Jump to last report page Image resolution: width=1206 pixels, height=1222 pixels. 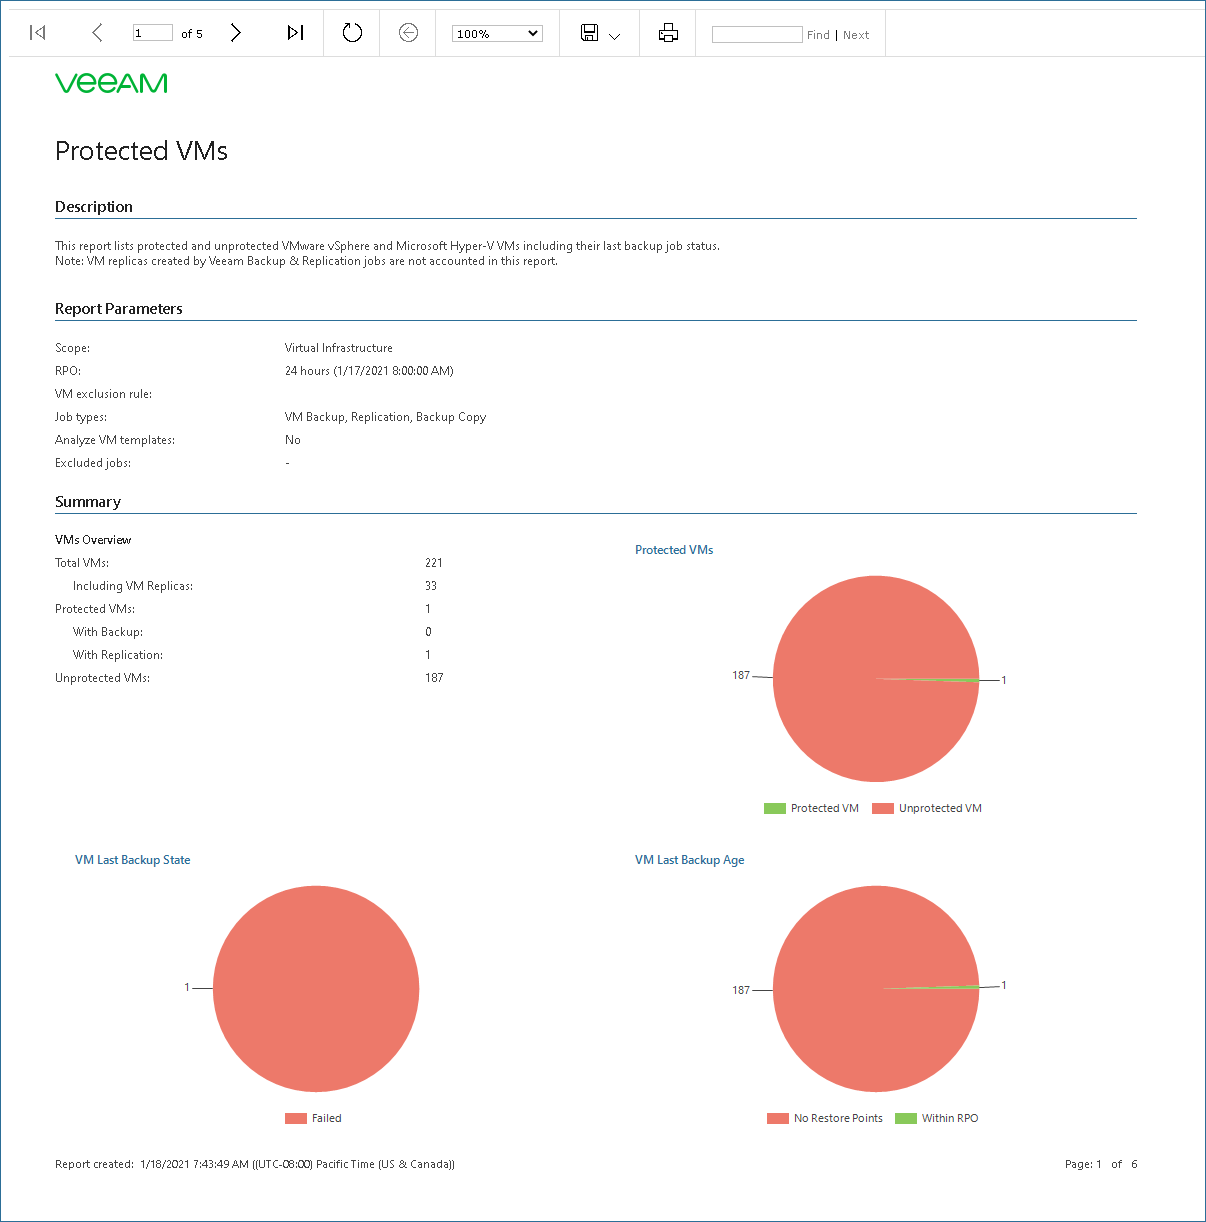pyautogui.click(x=295, y=33)
